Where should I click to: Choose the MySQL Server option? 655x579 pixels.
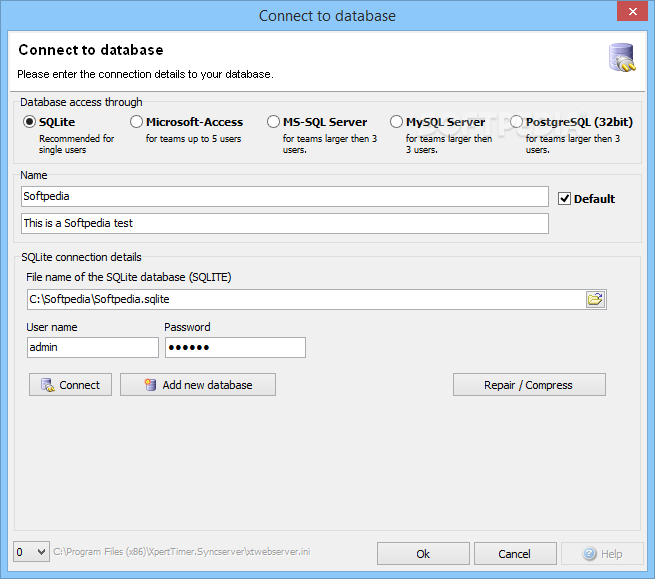tap(396, 122)
